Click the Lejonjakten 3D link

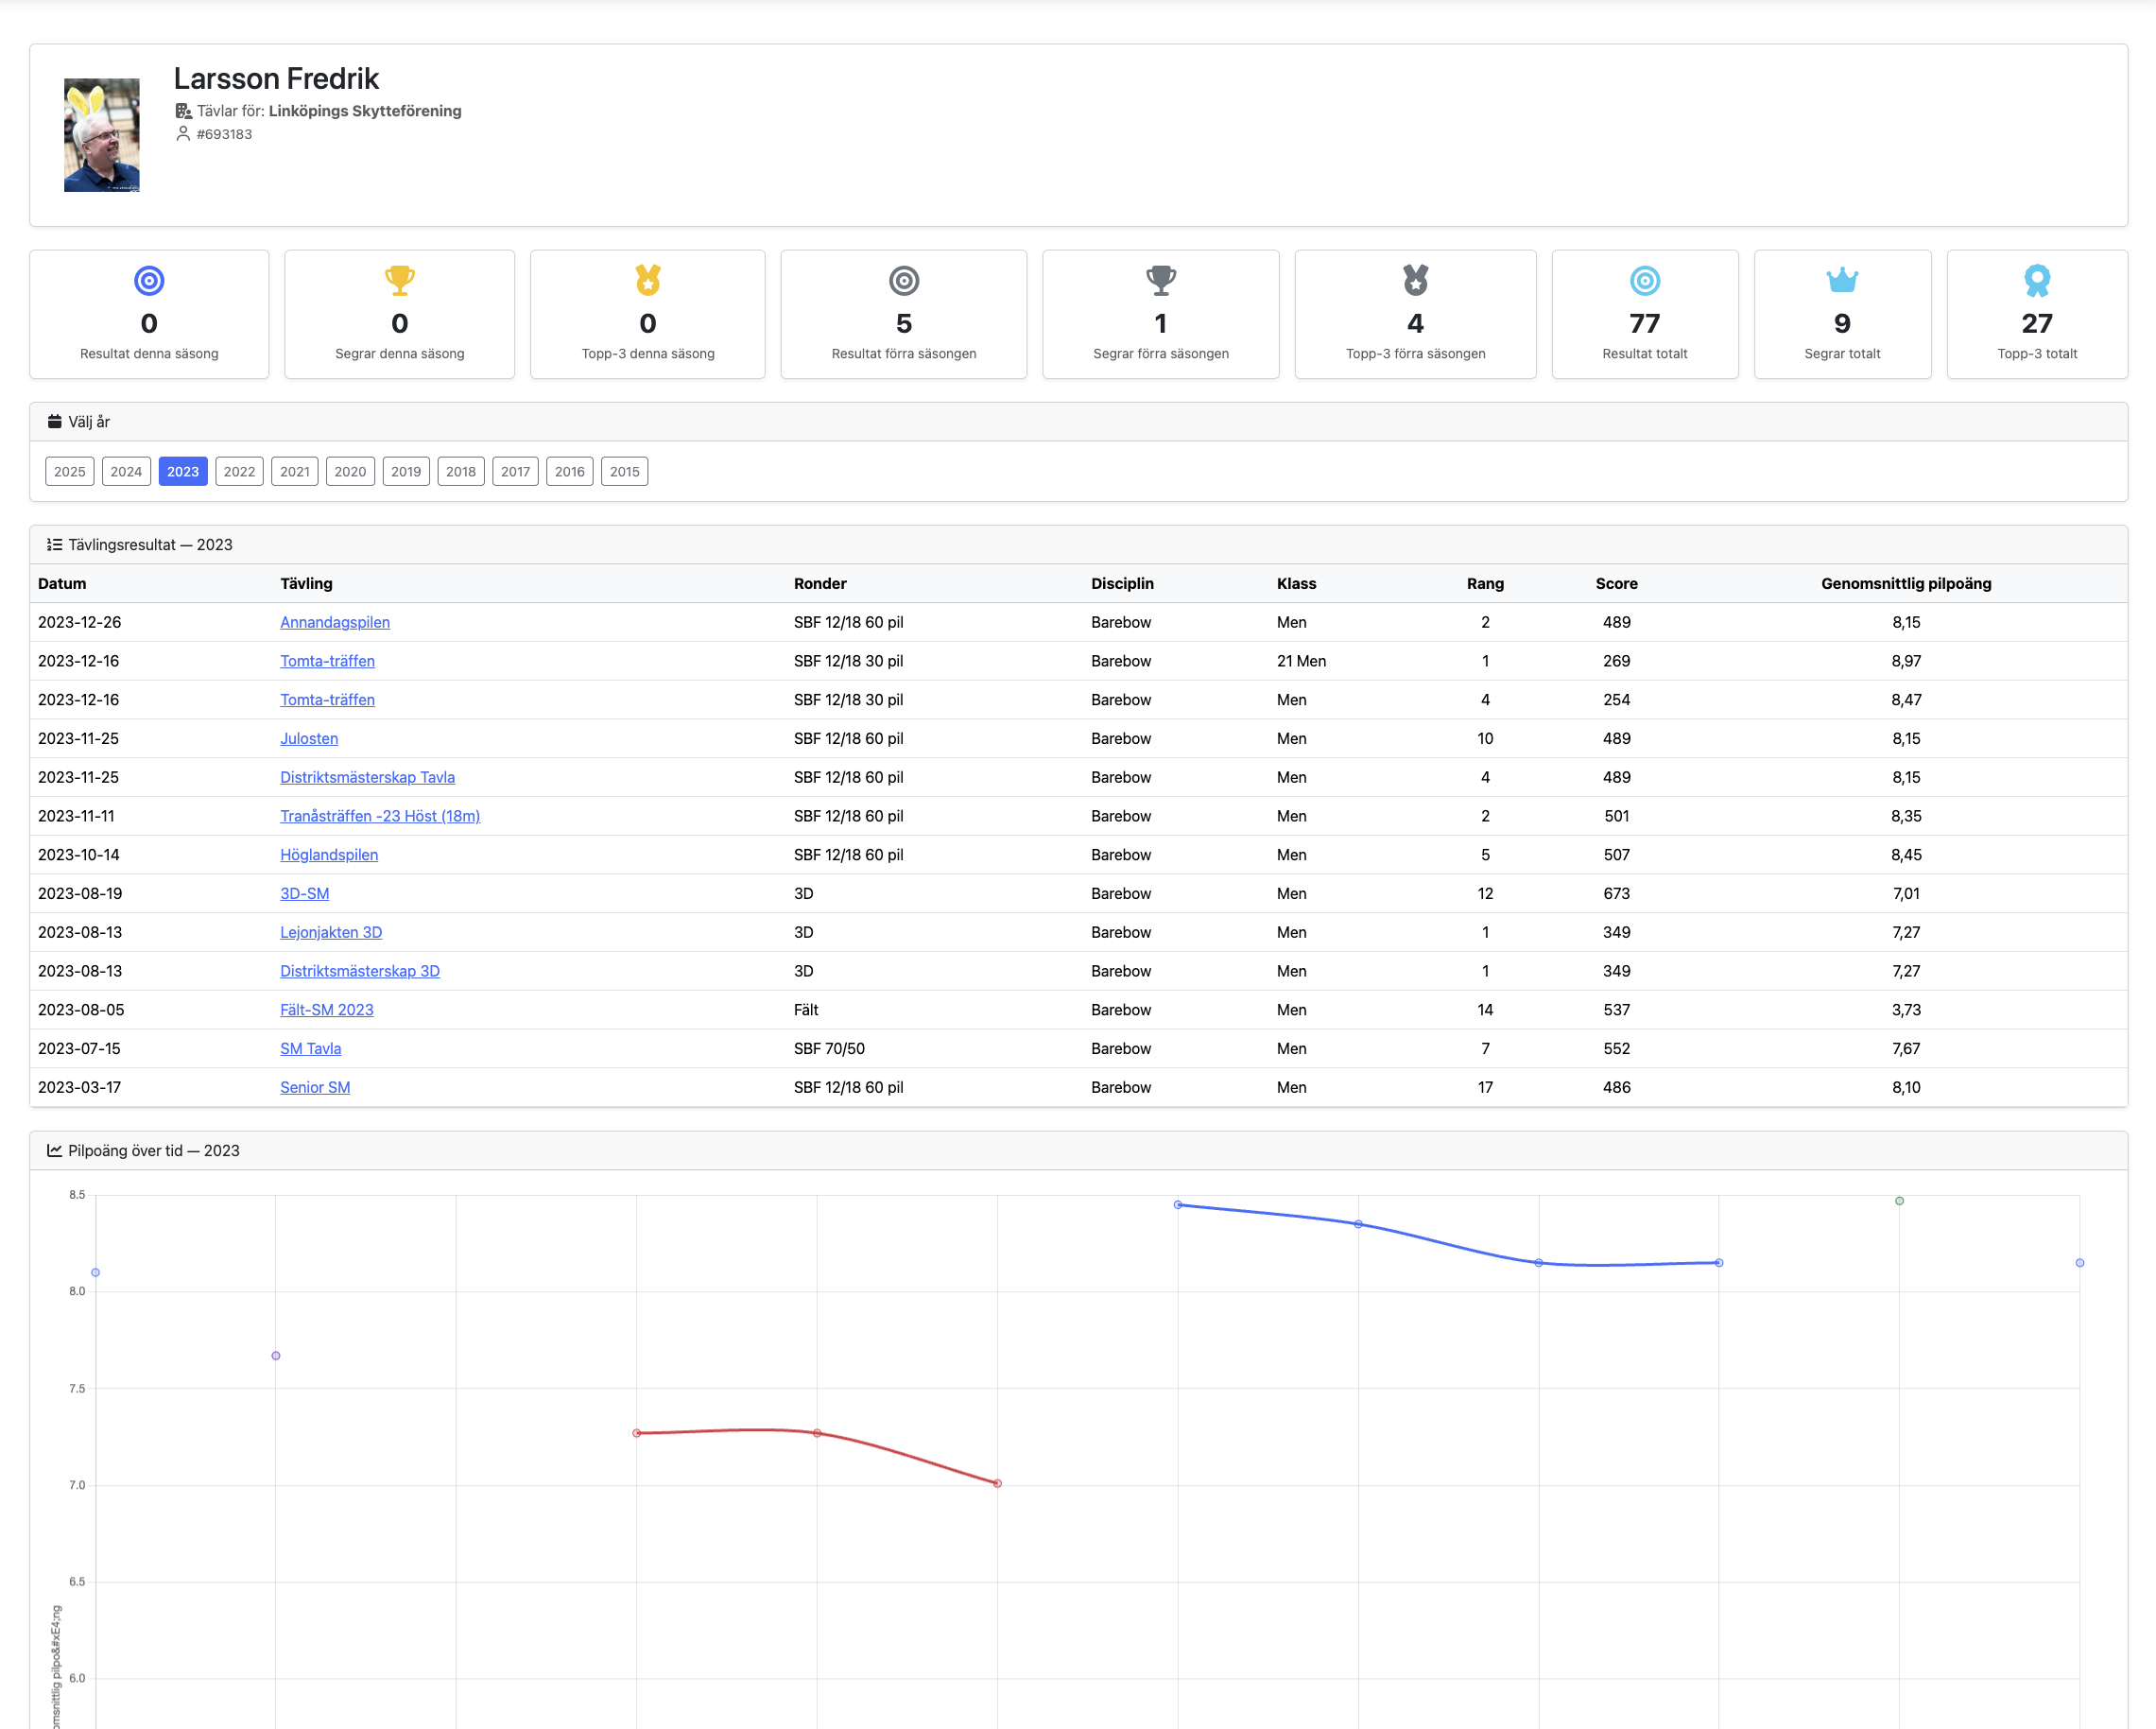point(331,932)
